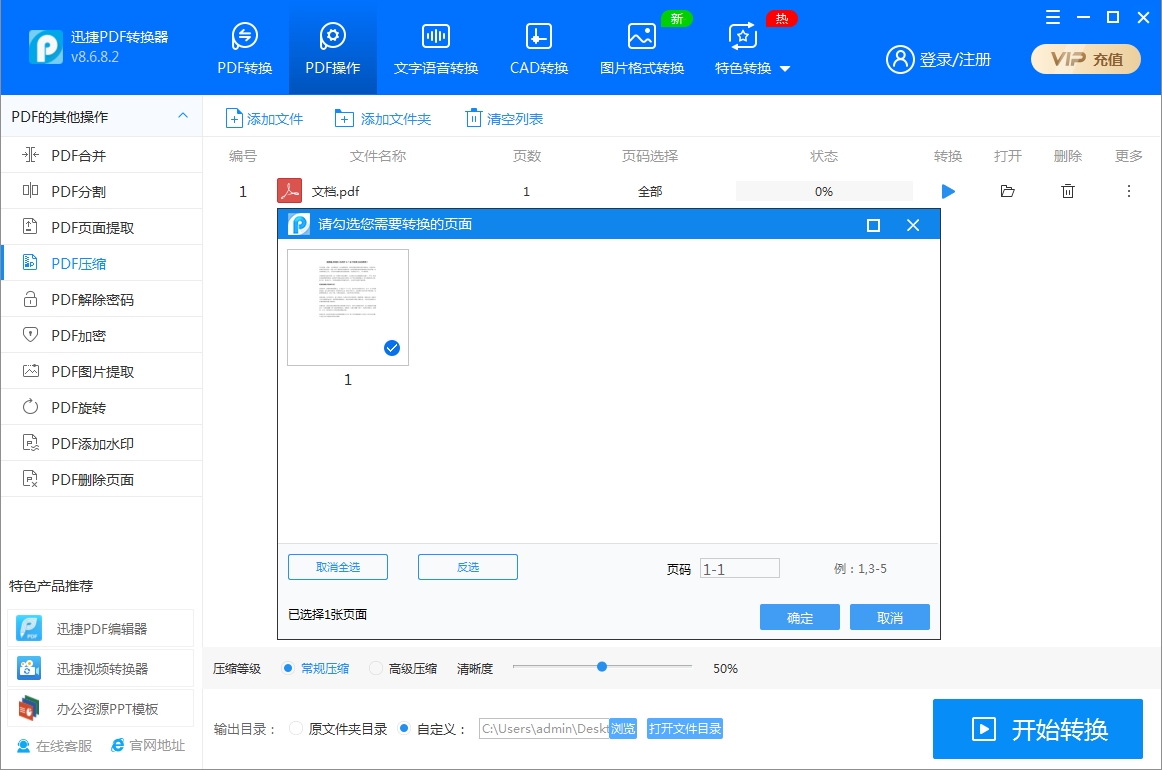Switch to the PDF操作 tab
Image resolution: width=1162 pixels, height=770 pixels.
pos(333,49)
